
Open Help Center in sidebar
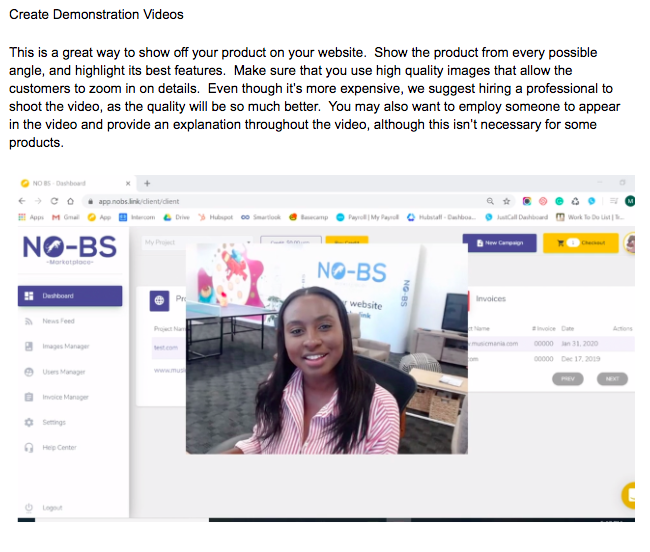pos(58,447)
